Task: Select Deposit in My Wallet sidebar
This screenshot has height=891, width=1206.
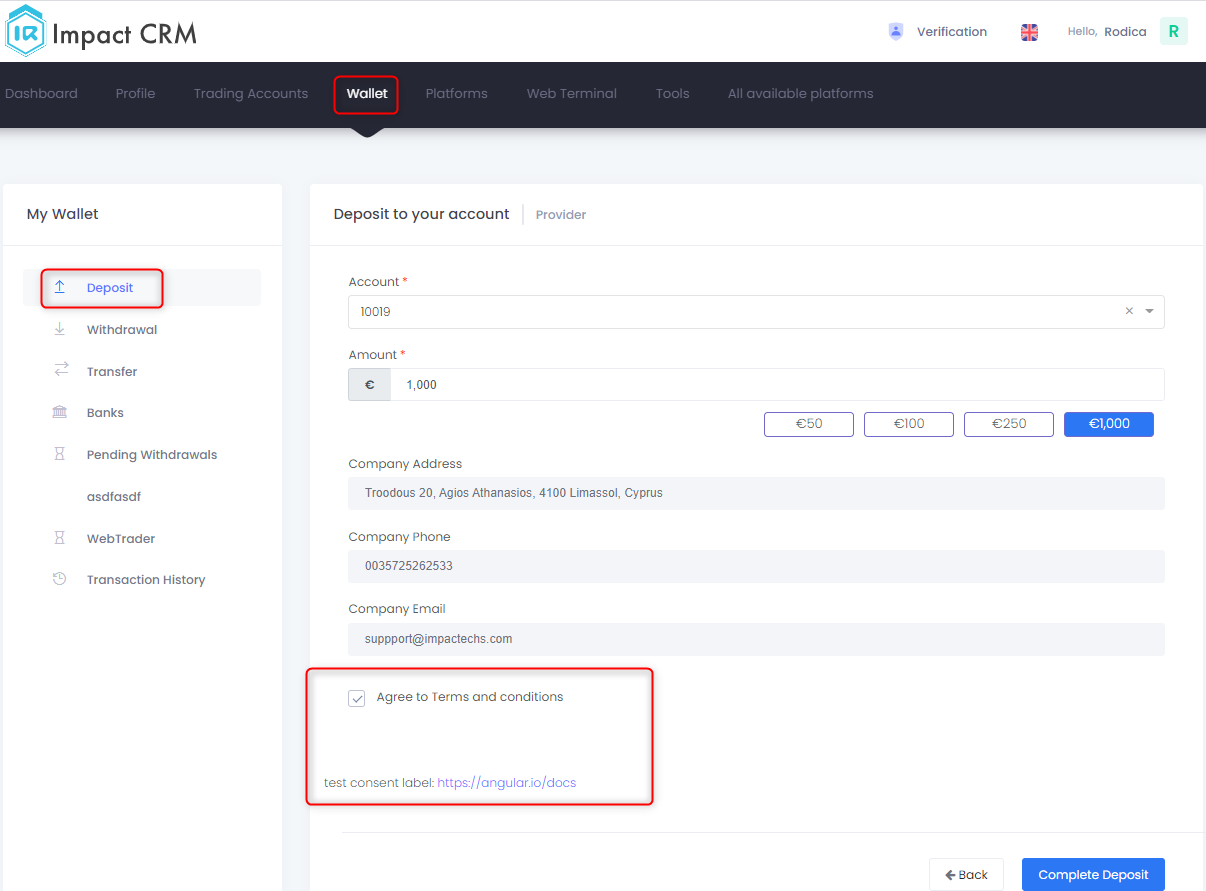Action: pyautogui.click(x=141, y=287)
